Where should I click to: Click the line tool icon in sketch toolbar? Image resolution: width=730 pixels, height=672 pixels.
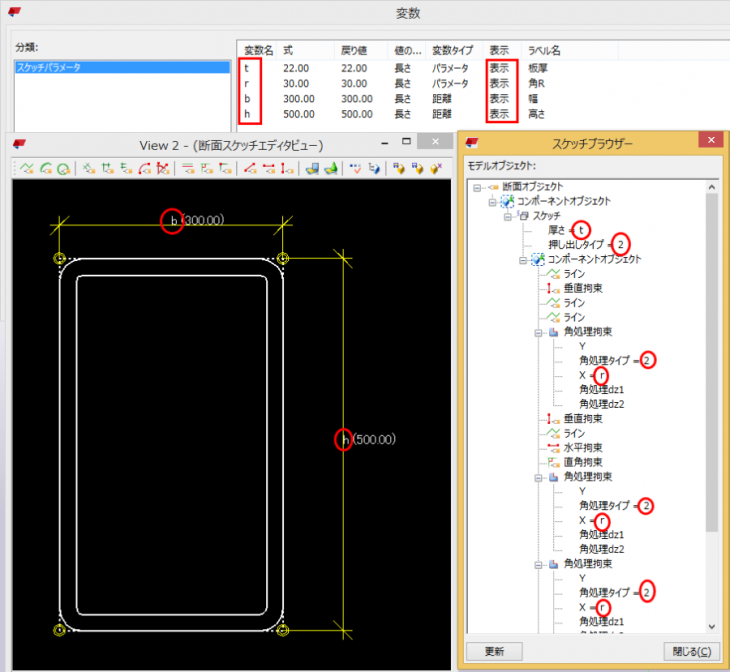[x=28, y=169]
